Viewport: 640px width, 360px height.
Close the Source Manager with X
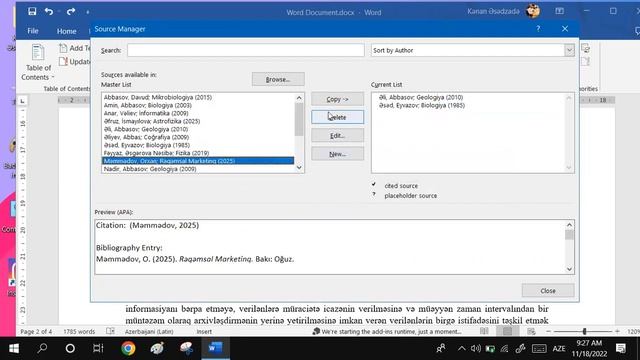click(x=565, y=29)
